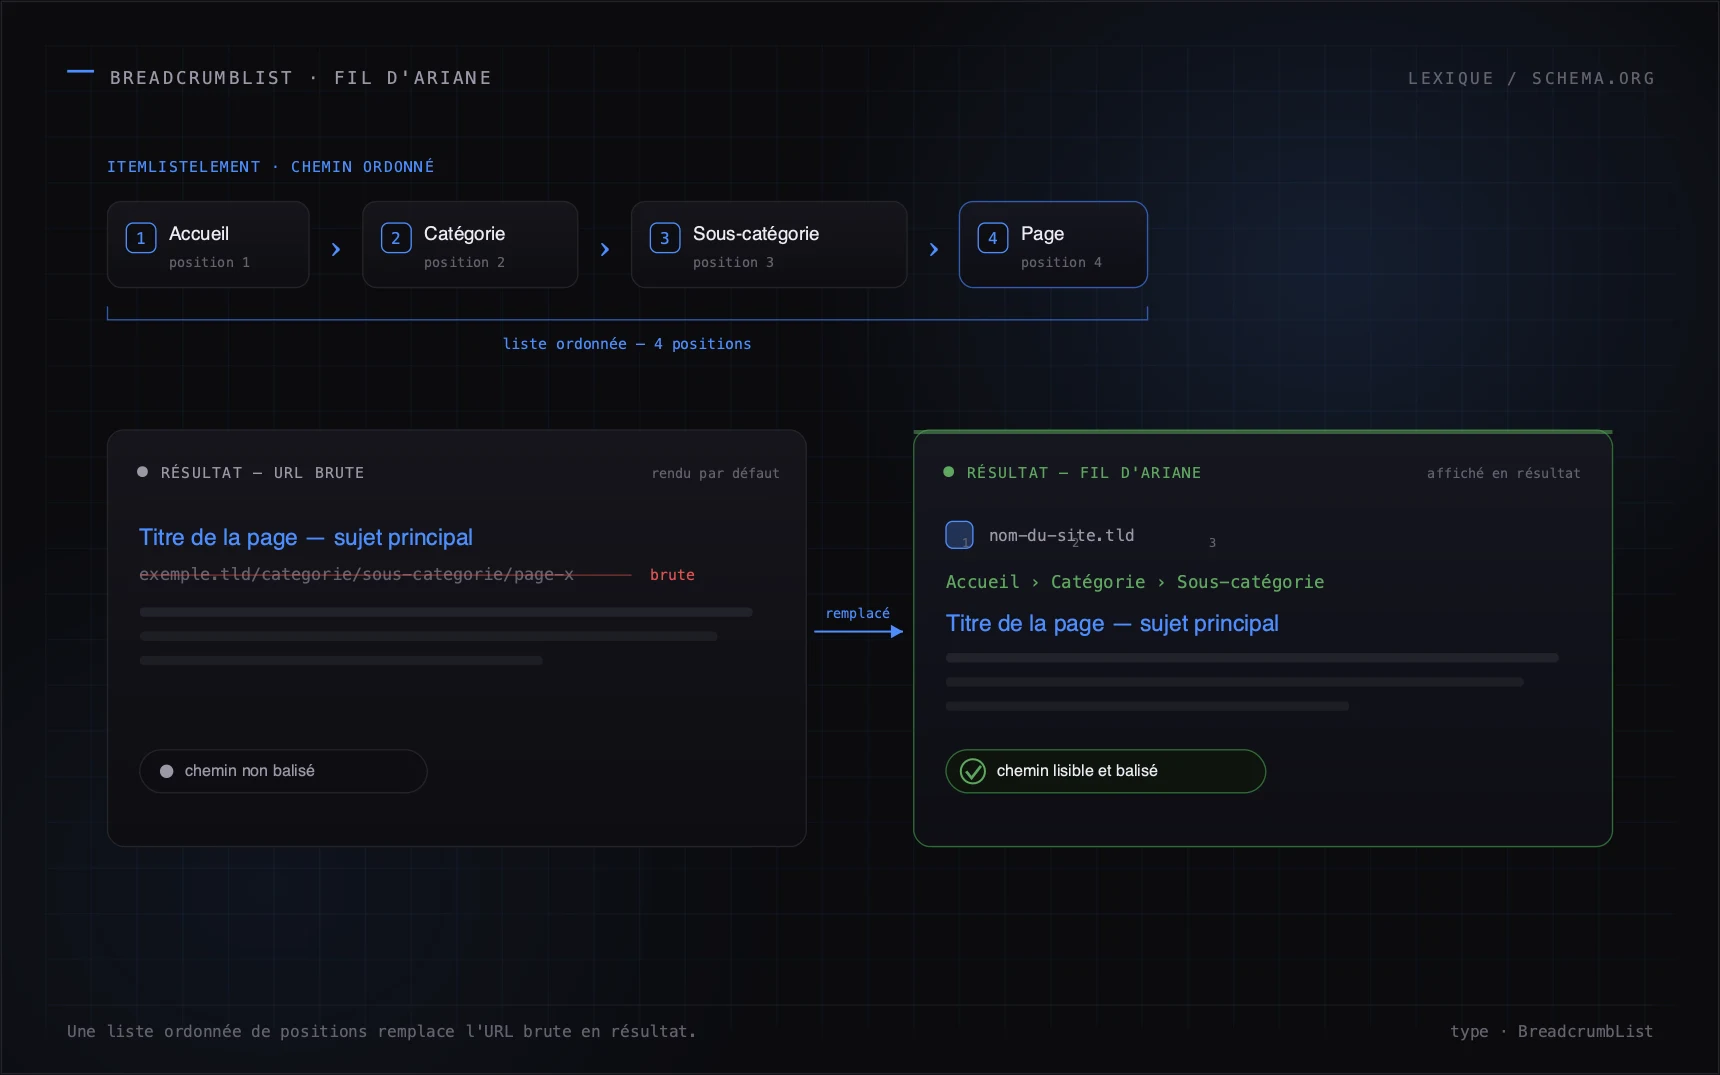Screen dimensions: 1720x1075
Task: Click the 'remplacé' arrow label
Action: 857,613
